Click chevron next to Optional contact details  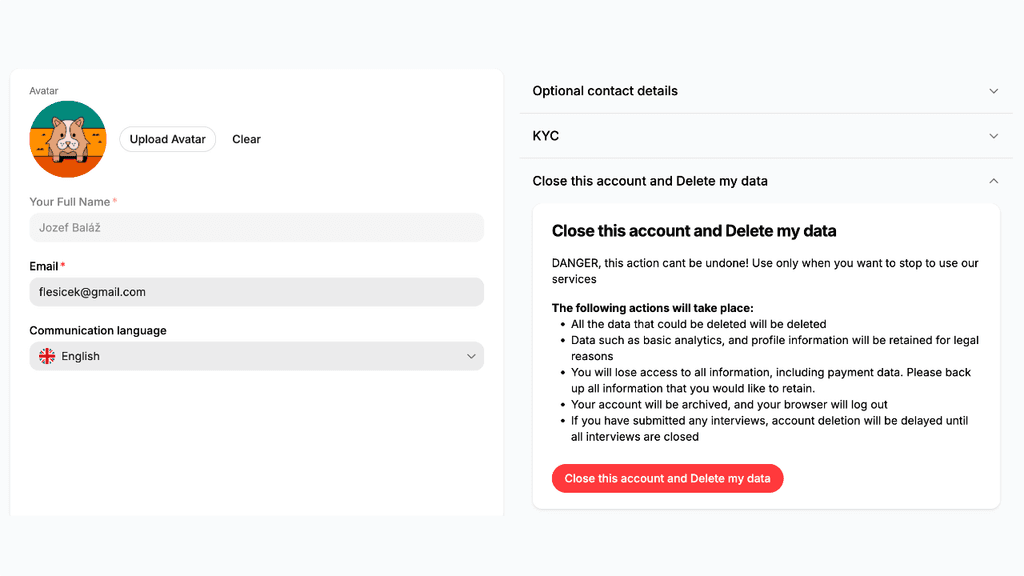(993, 91)
